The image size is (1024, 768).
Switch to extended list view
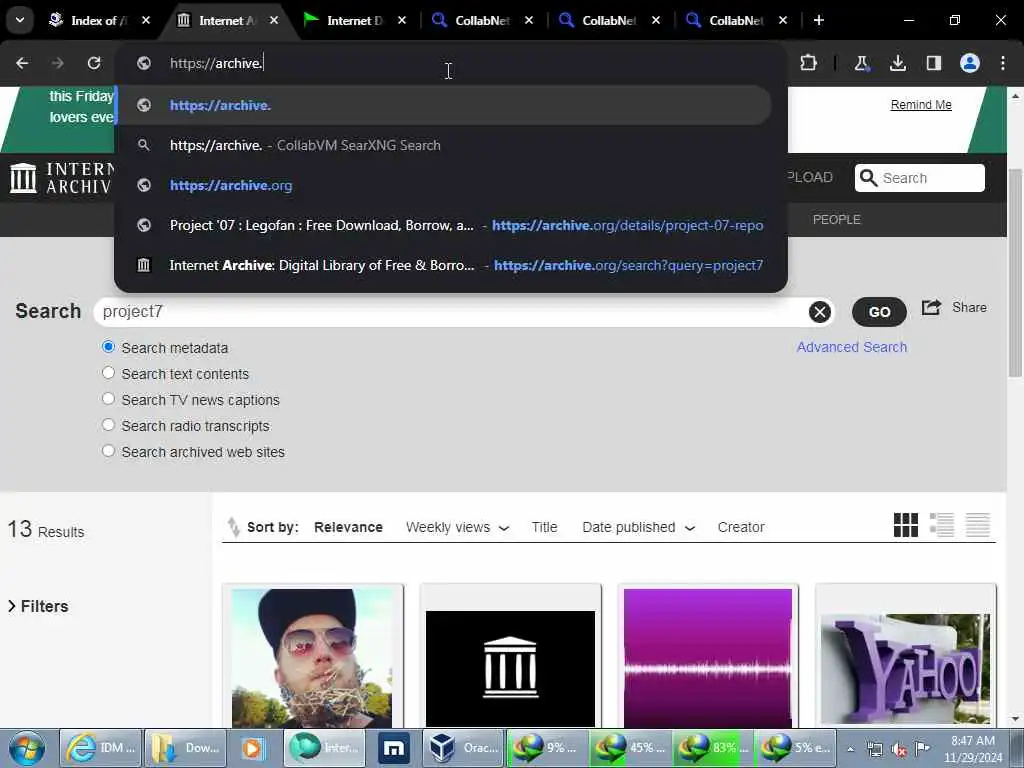tap(942, 525)
